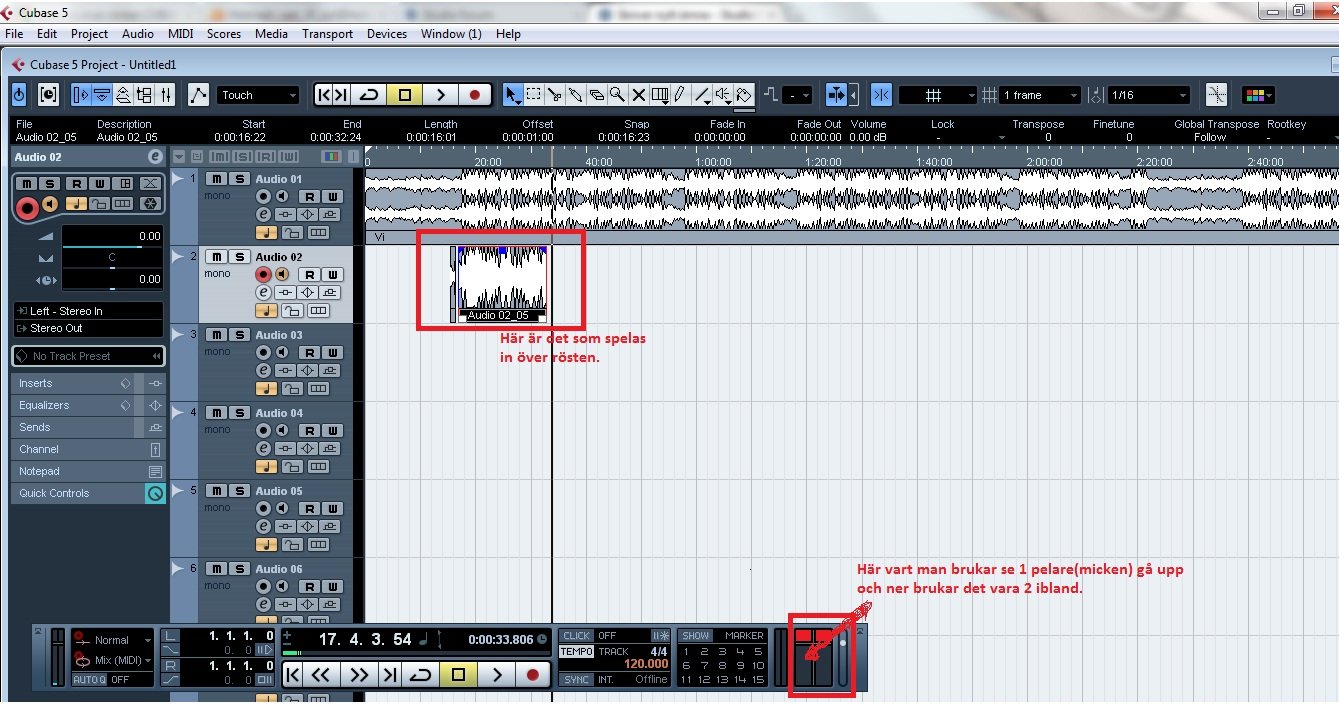
Task: Expand automation for track Audio 03
Action: tap(178, 334)
